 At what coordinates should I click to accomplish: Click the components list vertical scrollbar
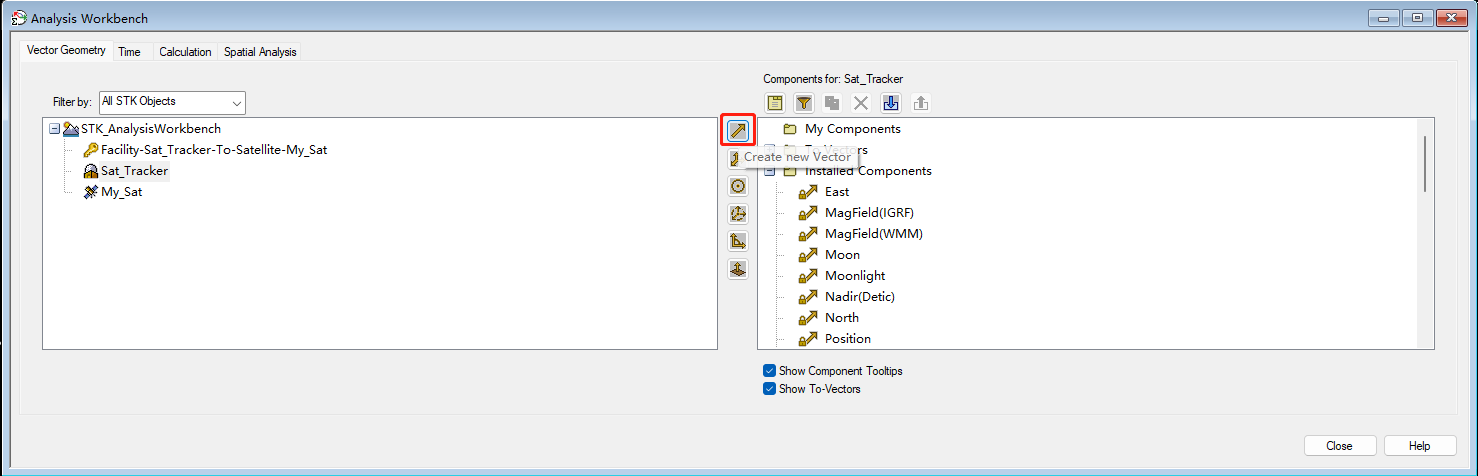(1425, 162)
